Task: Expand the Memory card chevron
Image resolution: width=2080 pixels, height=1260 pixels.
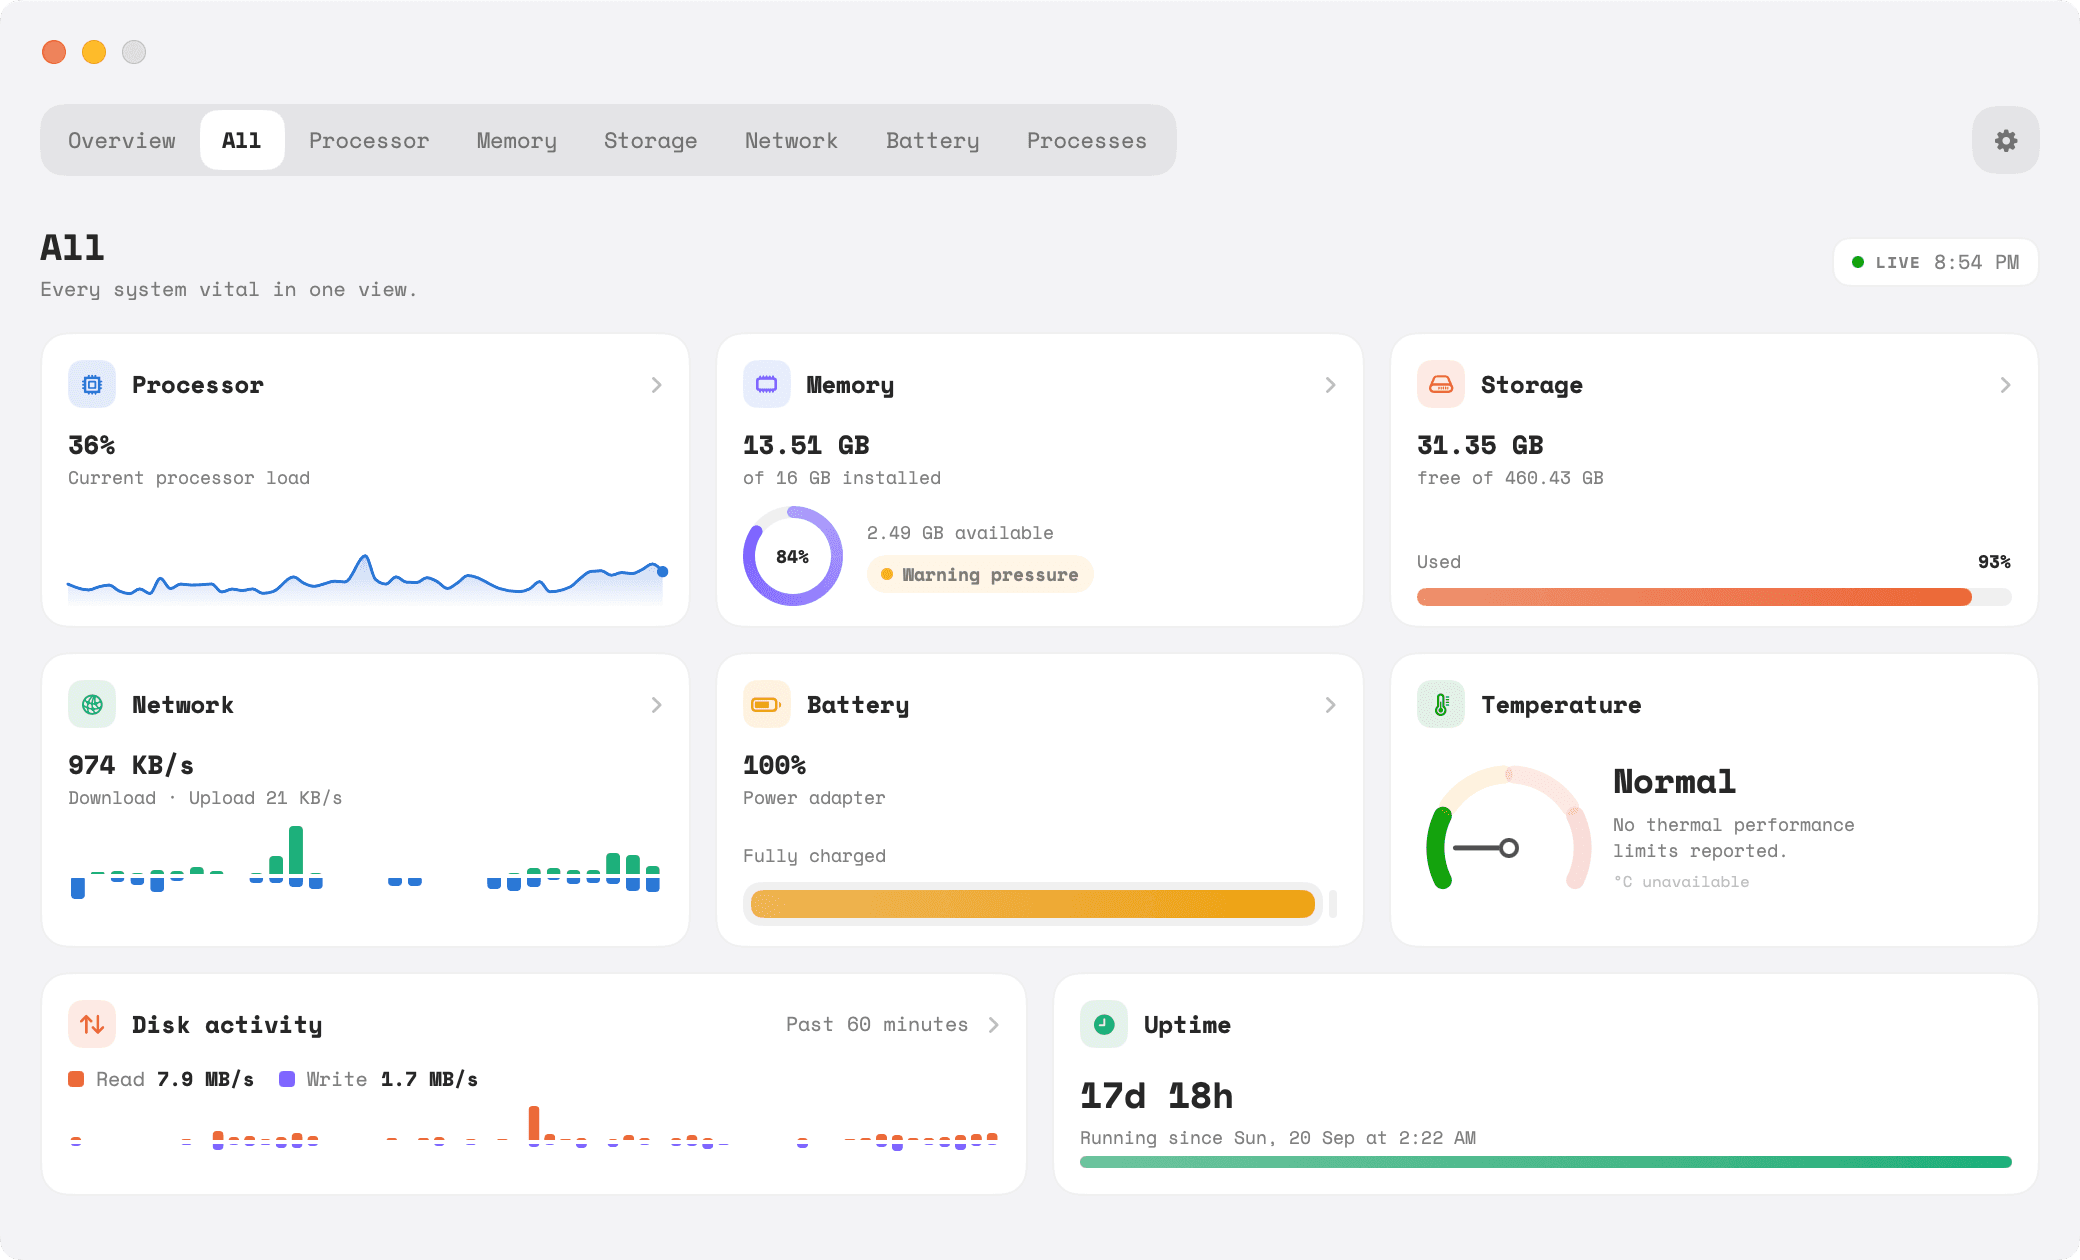Action: coord(1331,385)
